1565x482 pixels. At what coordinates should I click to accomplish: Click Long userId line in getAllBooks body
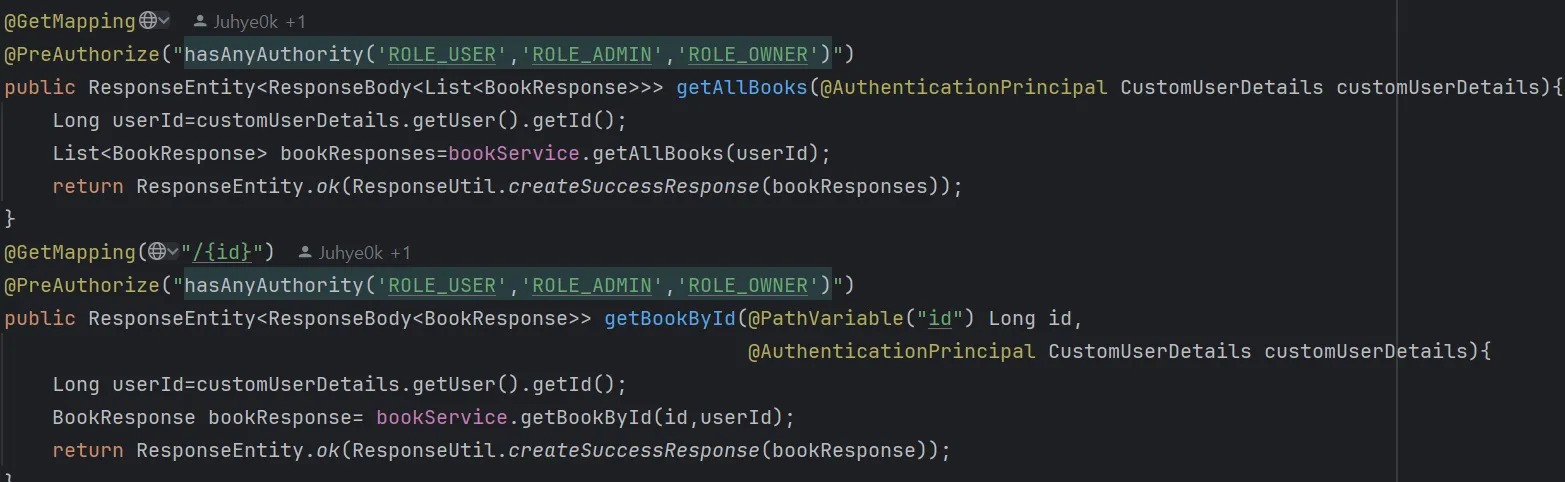[339, 120]
